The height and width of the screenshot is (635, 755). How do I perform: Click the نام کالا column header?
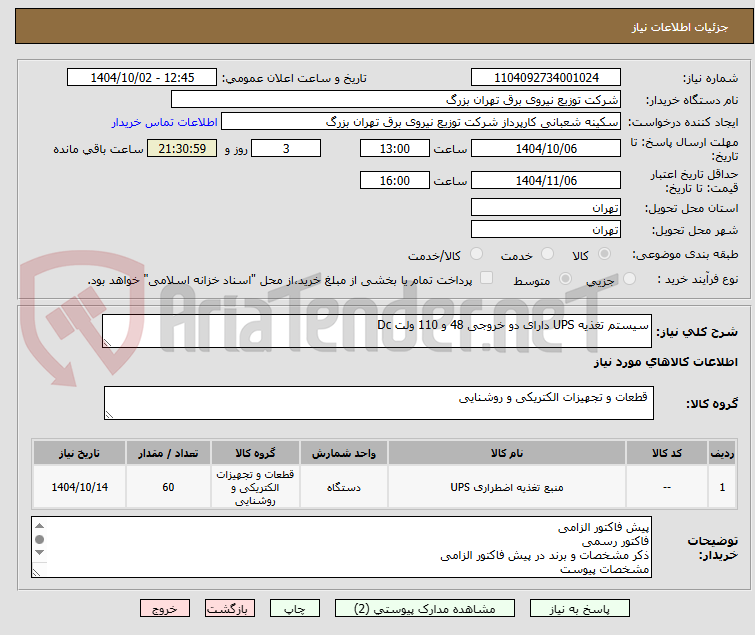click(507, 453)
